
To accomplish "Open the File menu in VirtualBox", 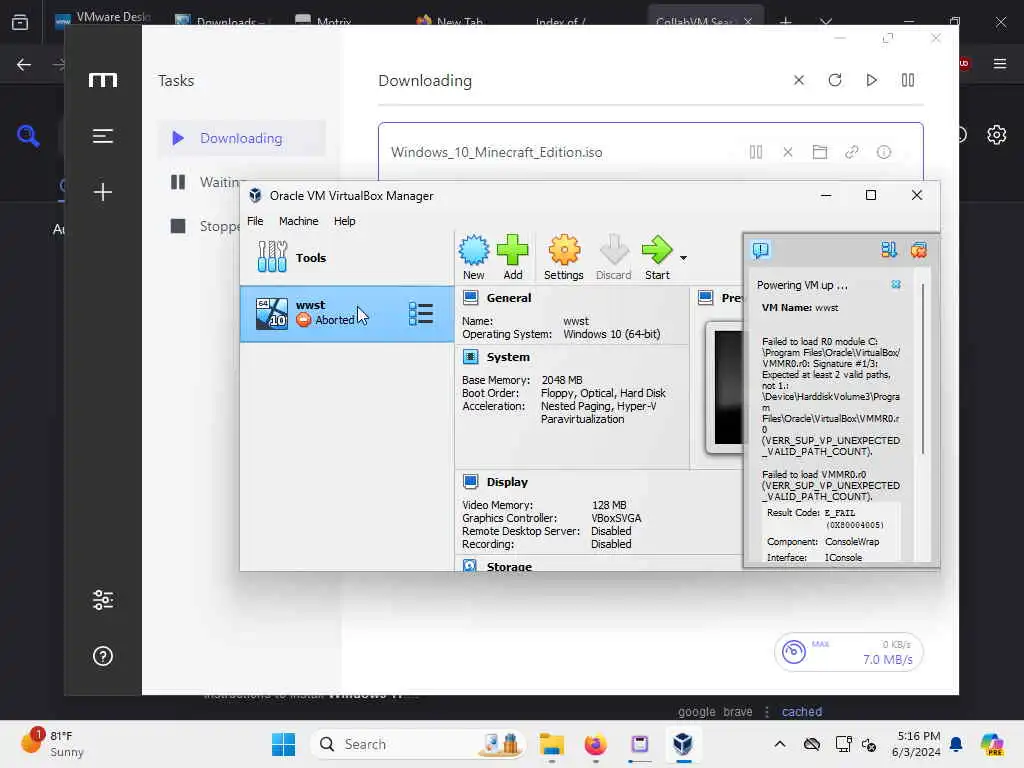I will click(255, 221).
